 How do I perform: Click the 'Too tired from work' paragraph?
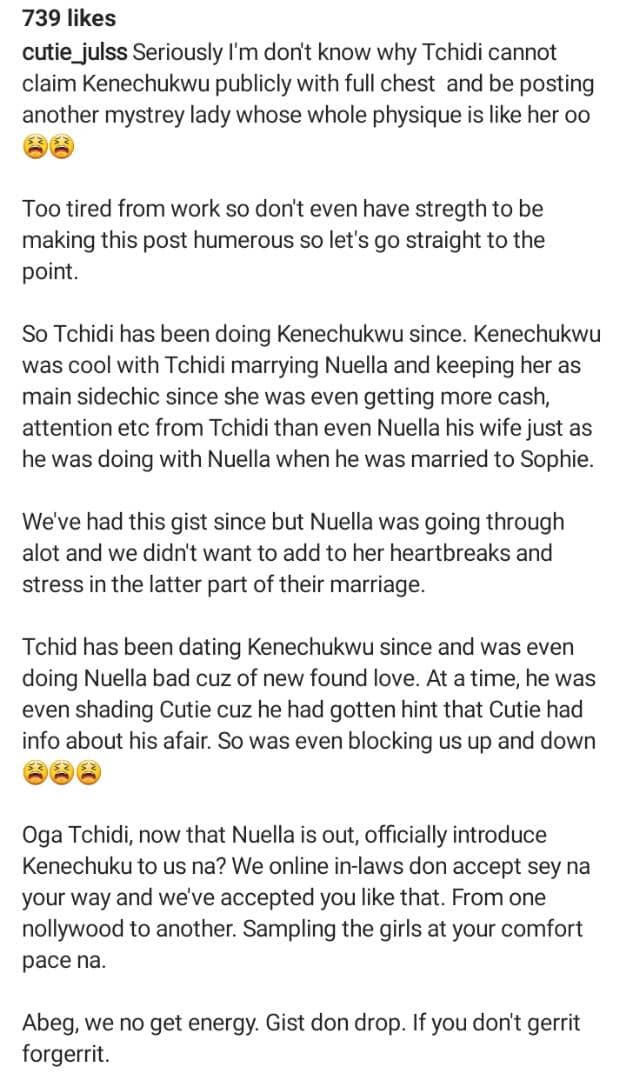tap(283, 240)
